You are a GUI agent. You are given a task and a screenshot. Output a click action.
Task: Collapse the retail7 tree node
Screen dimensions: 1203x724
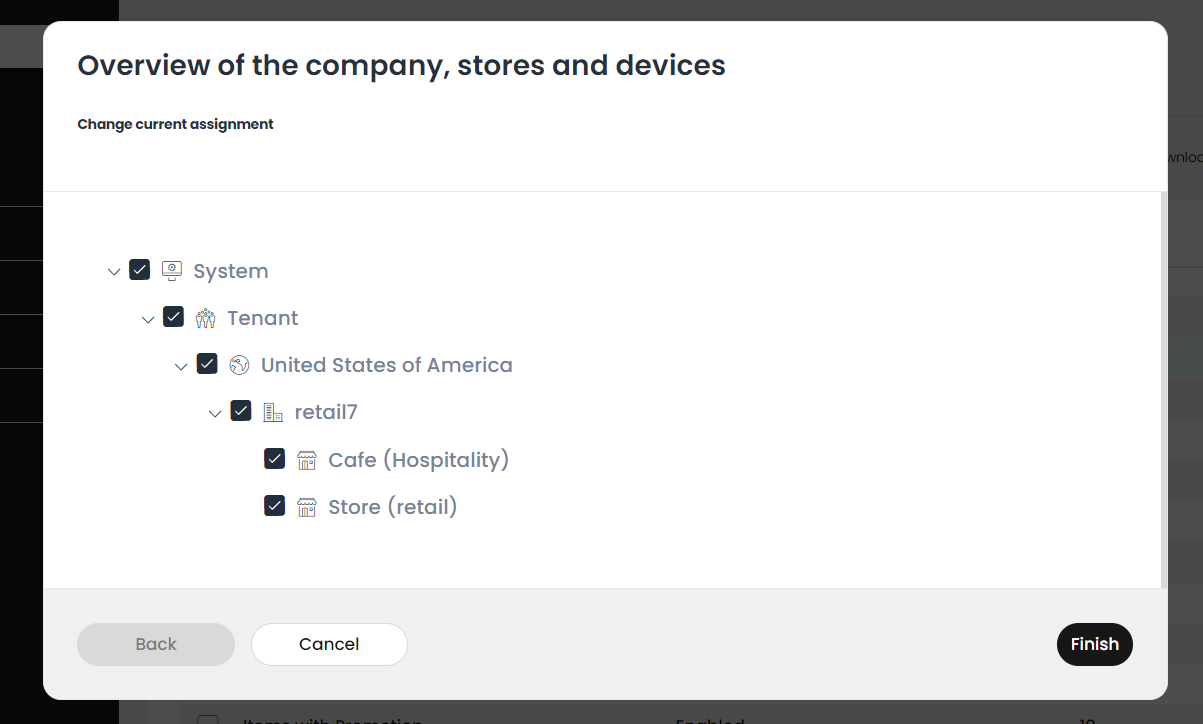[215, 413]
